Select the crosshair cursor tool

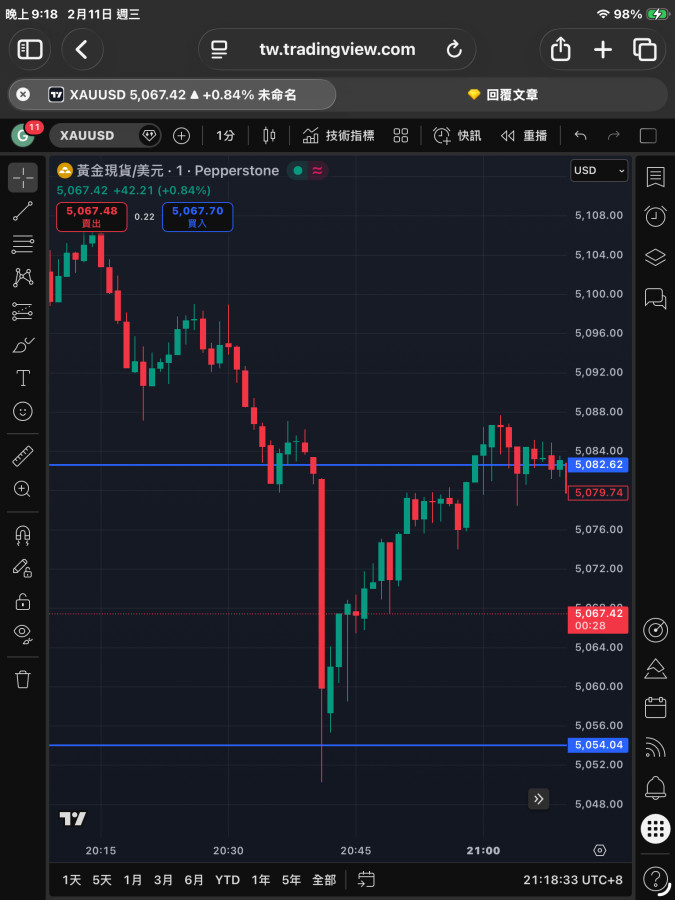tap(23, 177)
